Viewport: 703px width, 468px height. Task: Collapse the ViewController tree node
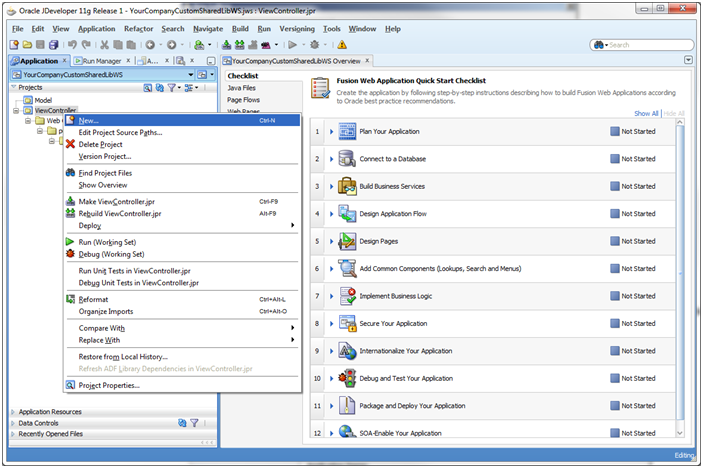click(x=16, y=110)
